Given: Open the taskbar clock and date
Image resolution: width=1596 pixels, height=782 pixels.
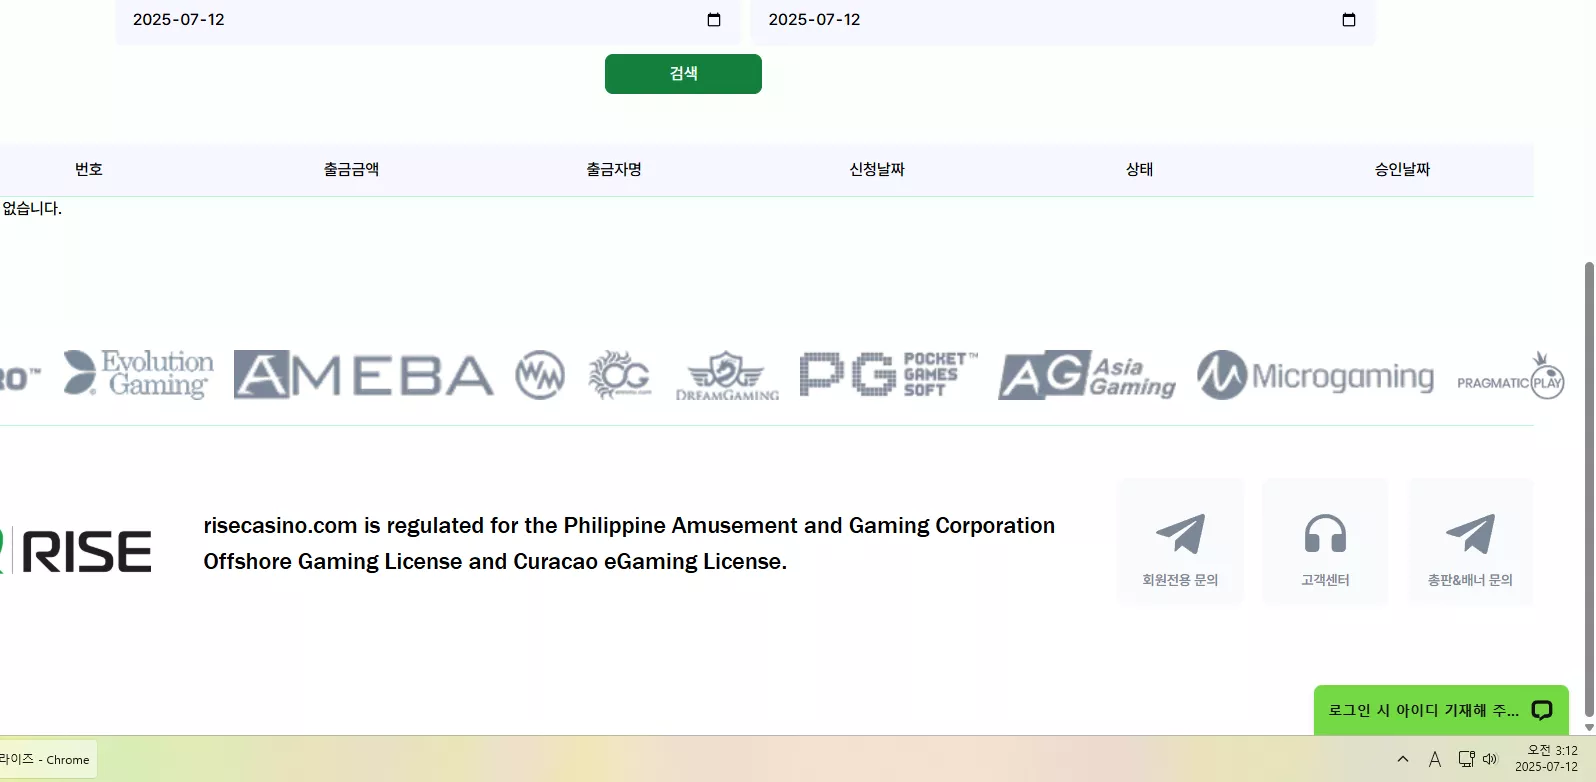Looking at the screenshot, I should tap(1546, 759).
